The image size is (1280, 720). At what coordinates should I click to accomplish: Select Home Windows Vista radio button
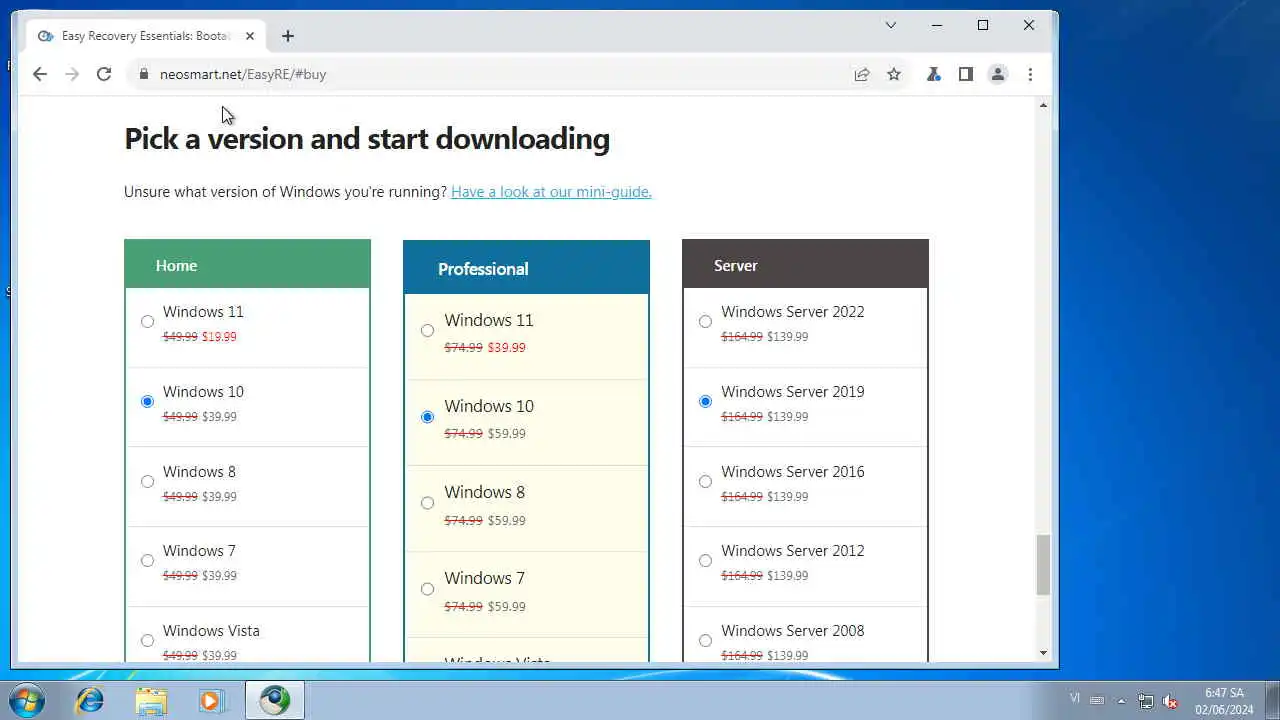click(x=148, y=640)
